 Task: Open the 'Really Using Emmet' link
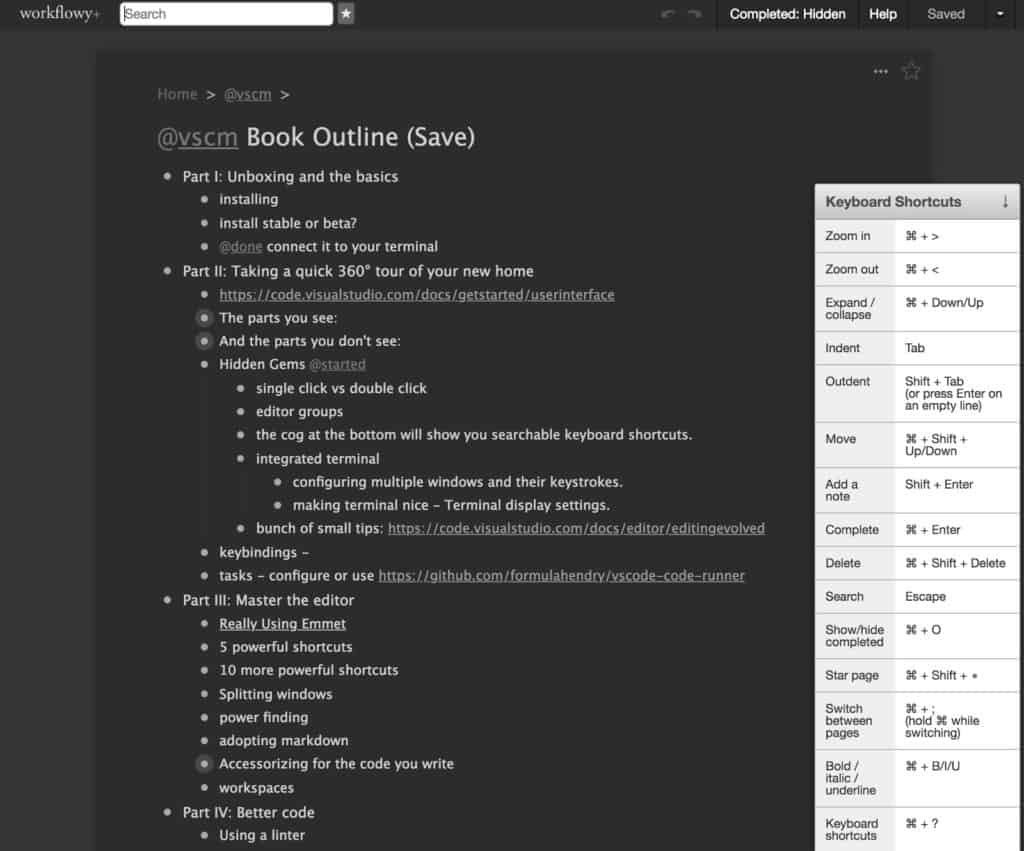tap(282, 623)
